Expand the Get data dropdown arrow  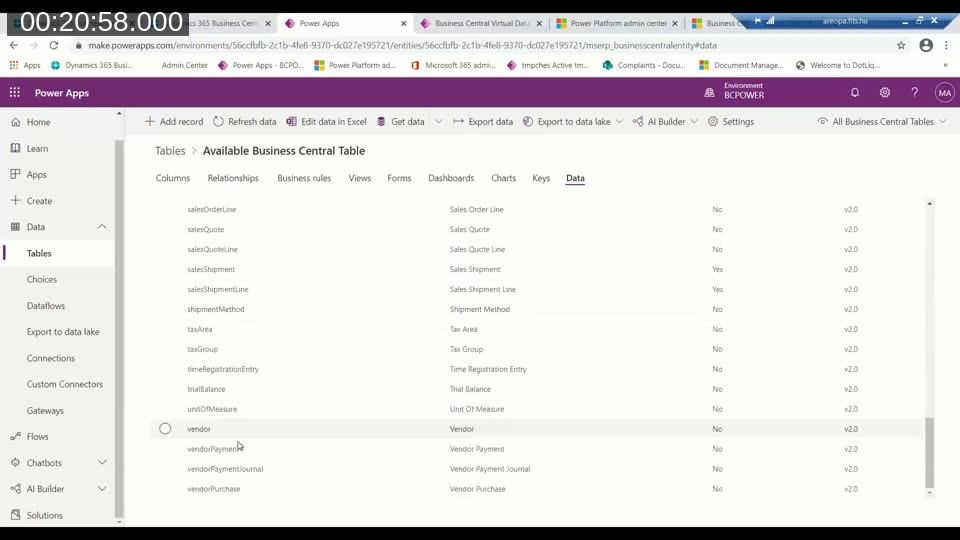pos(438,121)
